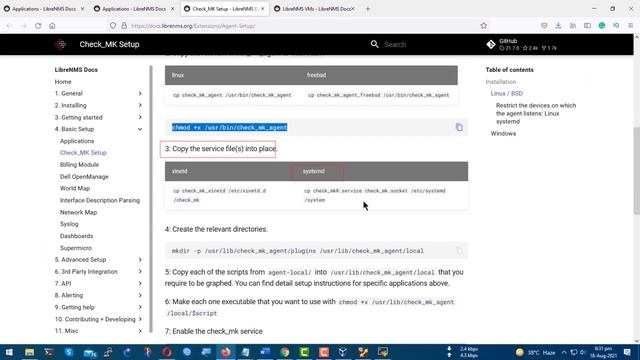
Task: Open Skype from the taskbar
Action: 69,352
